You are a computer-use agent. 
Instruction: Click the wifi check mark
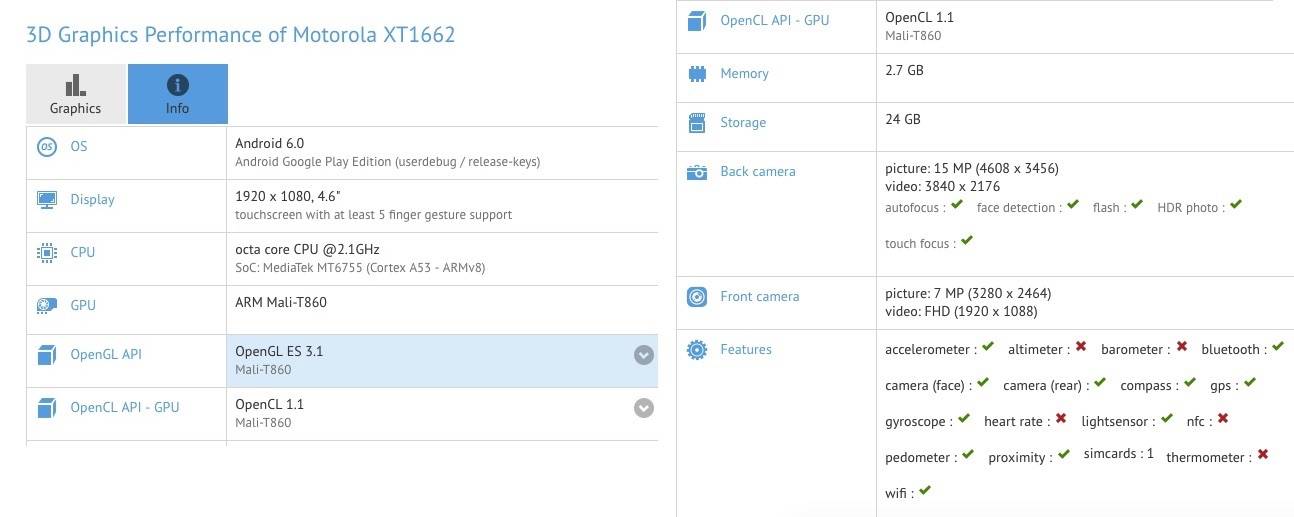(x=925, y=491)
